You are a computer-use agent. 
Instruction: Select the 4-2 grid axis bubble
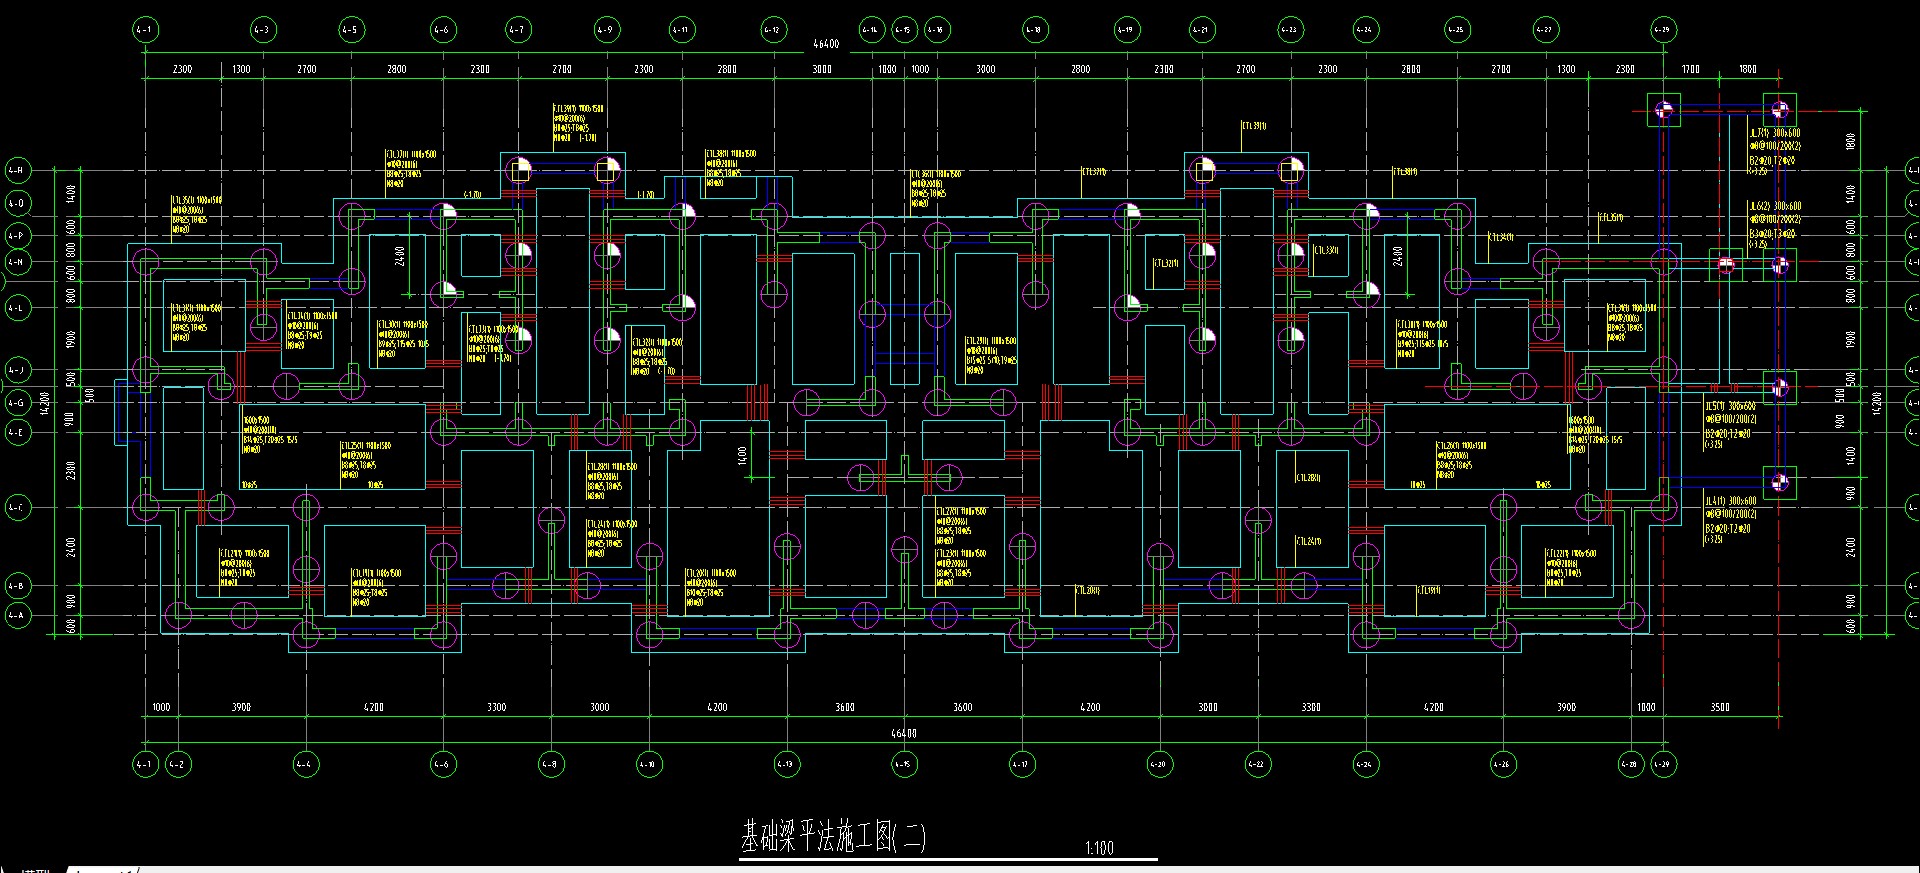click(177, 764)
